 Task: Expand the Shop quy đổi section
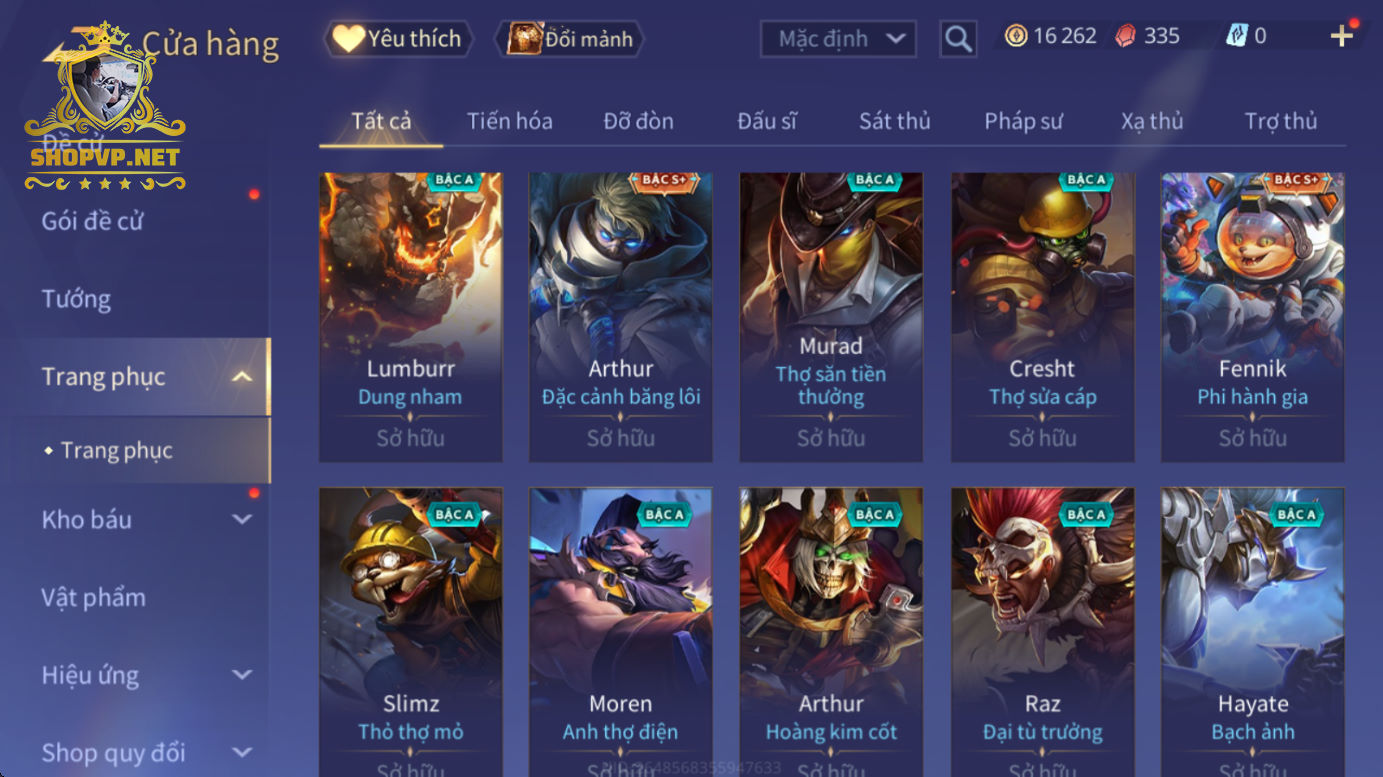click(x=242, y=752)
